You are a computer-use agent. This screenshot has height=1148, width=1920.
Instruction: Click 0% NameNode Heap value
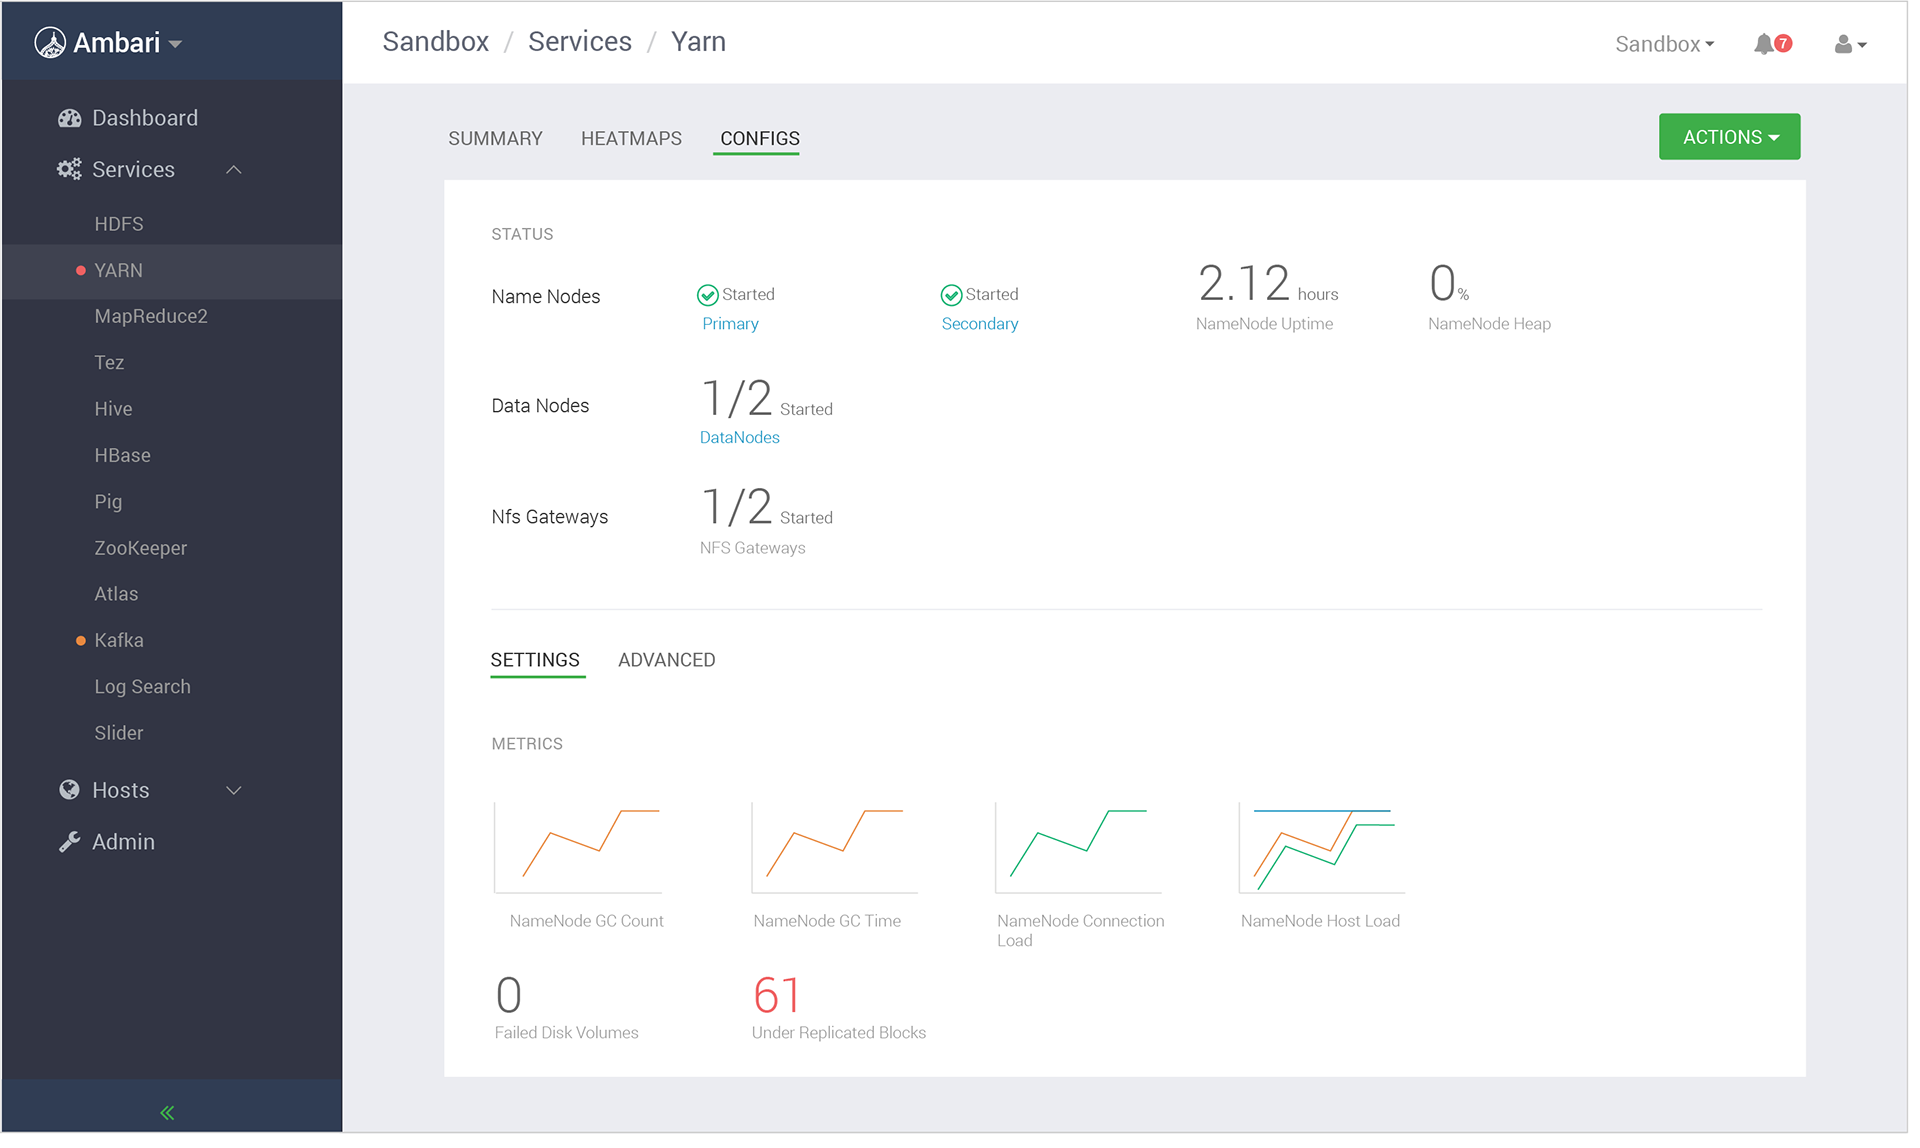pyautogui.click(x=1449, y=284)
